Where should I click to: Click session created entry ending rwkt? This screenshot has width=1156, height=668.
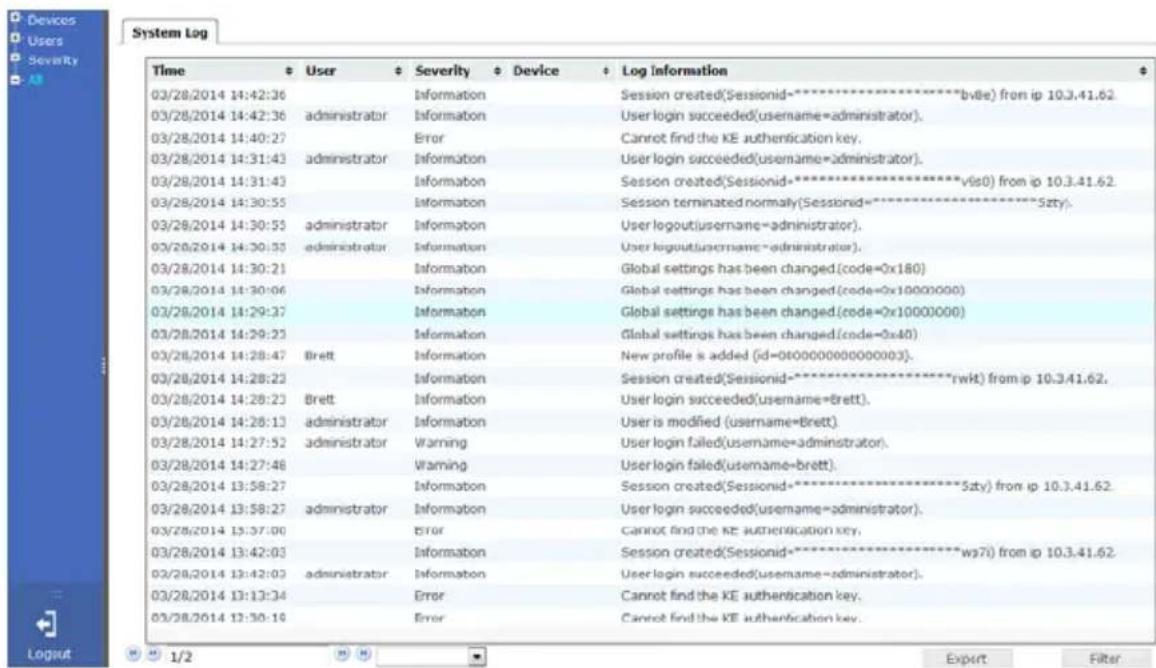(x=864, y=378)
